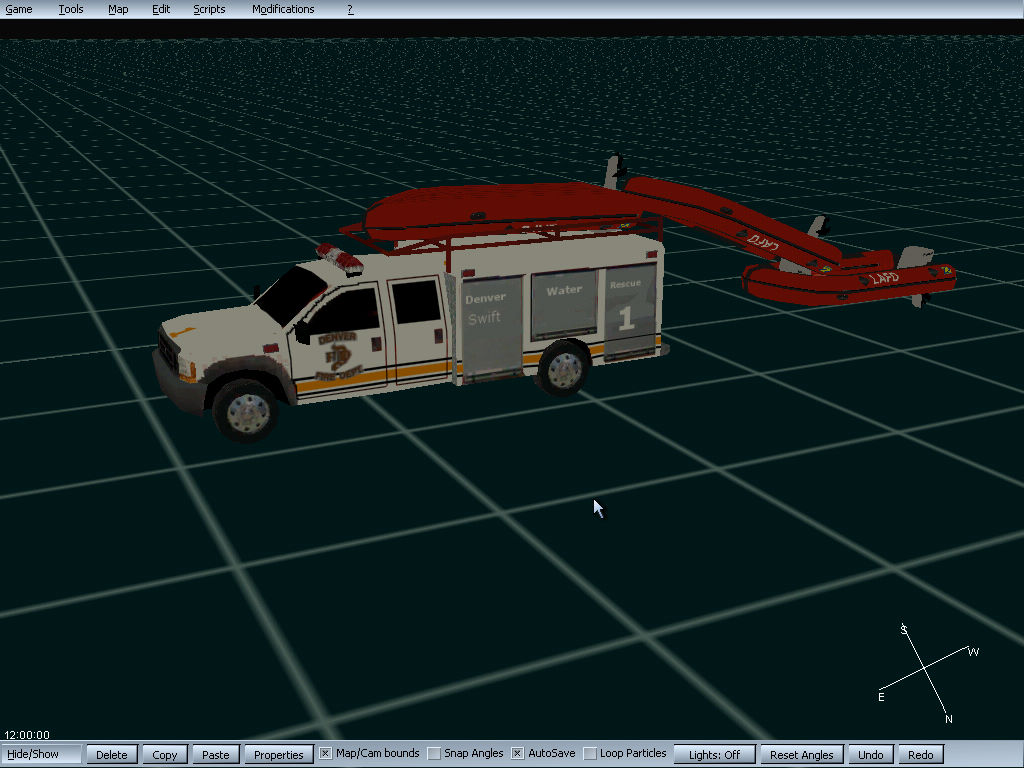Expand the Map menu
The height and width of the screenshot is (768, 1024).
point(118,9)
